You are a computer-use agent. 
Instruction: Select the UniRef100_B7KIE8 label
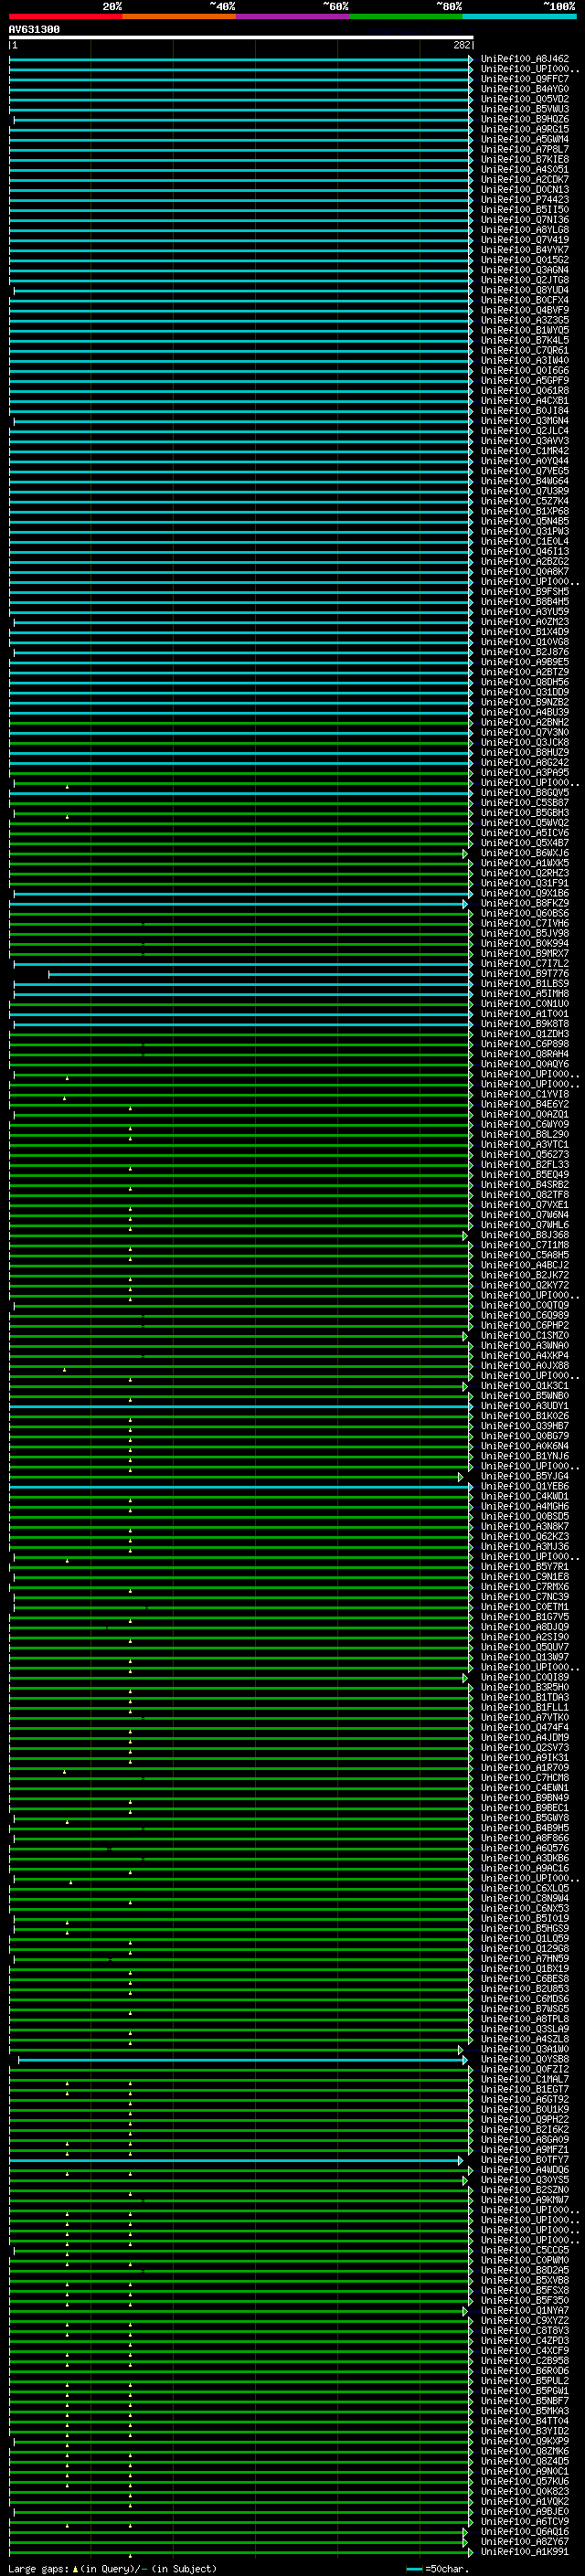tap(524, 159)
